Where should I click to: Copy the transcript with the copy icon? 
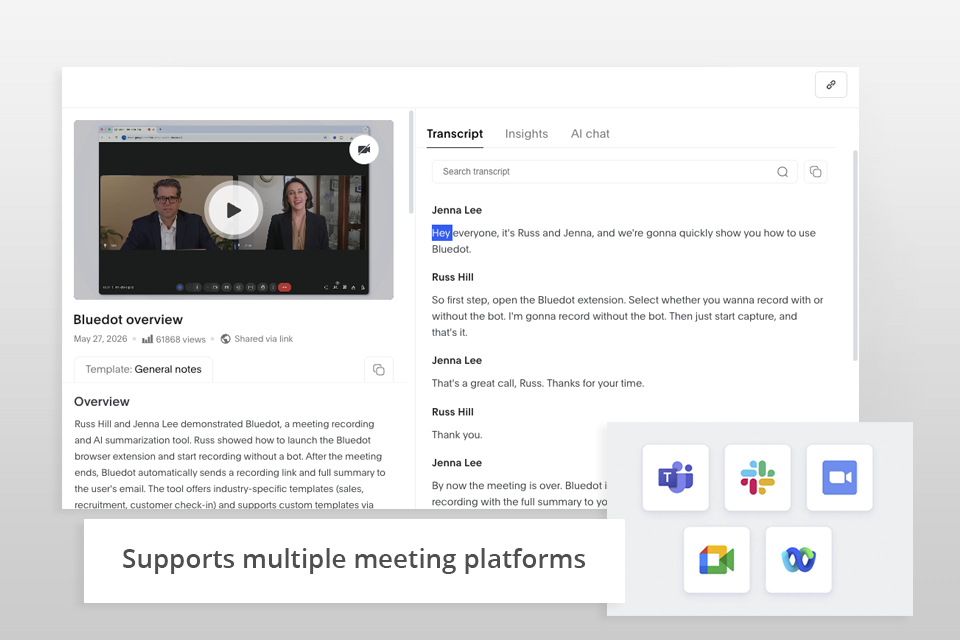pos(815,171)
